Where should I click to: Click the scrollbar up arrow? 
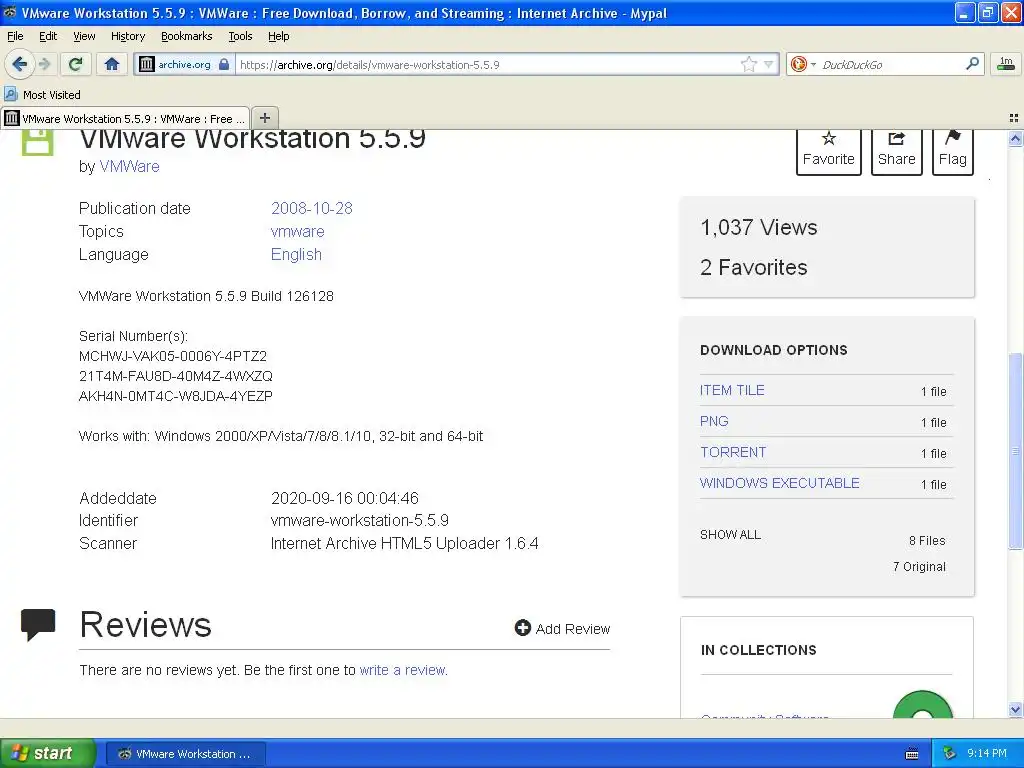tap(1015, 138)
